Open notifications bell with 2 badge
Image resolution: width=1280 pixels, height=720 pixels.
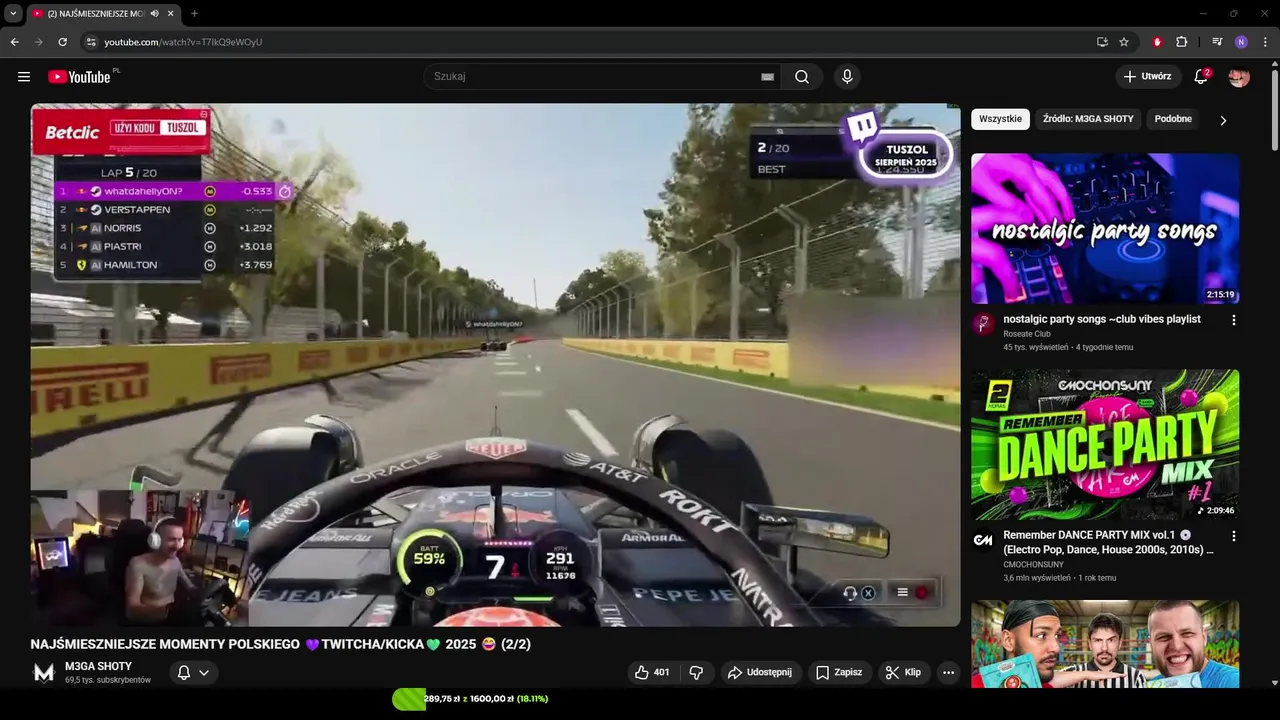coord(1201,77)
